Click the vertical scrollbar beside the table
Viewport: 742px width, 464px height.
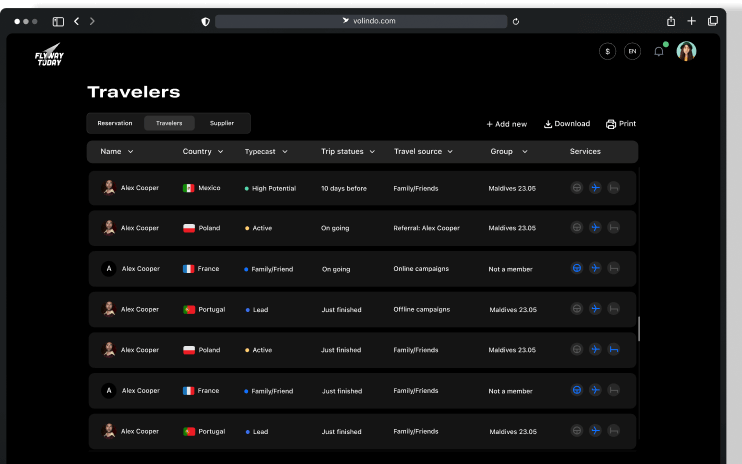point(639,329)
